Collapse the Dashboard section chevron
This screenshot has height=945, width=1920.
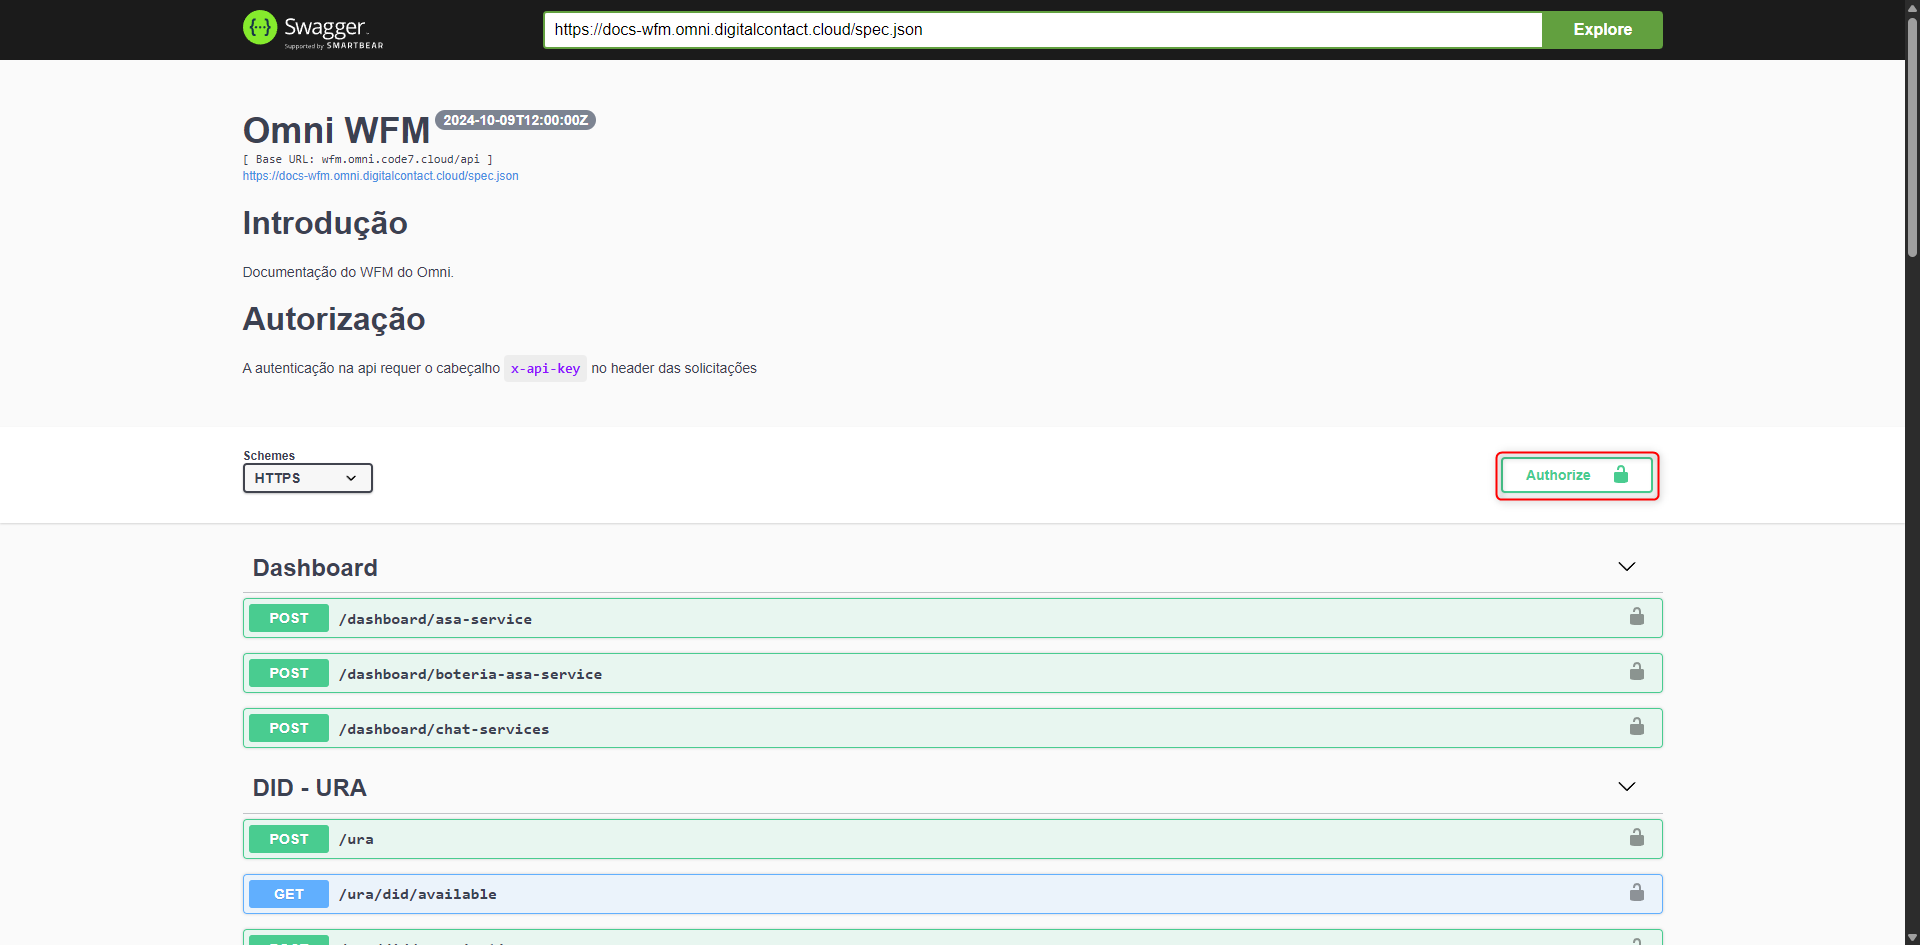pos(1626,566)
